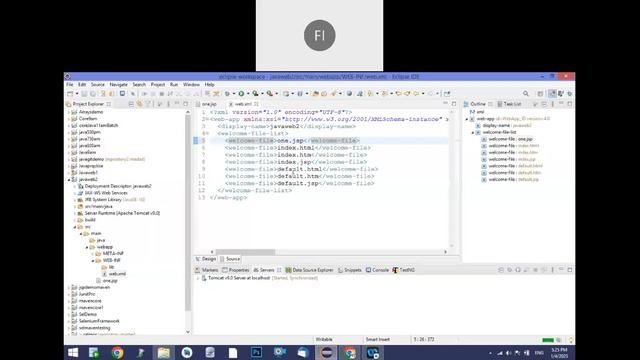Switch to the Design tab of the editor
The image size is (640, 360).
tap(206, 259)
